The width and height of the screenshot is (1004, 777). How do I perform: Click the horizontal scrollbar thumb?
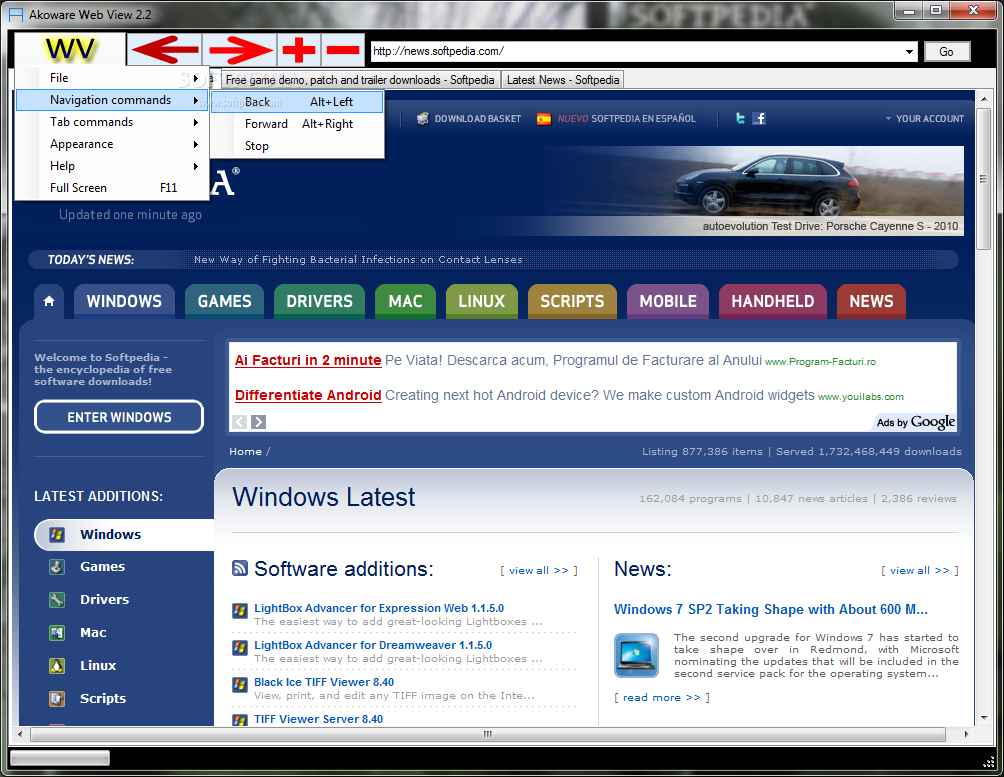click(x=488, y=734)
